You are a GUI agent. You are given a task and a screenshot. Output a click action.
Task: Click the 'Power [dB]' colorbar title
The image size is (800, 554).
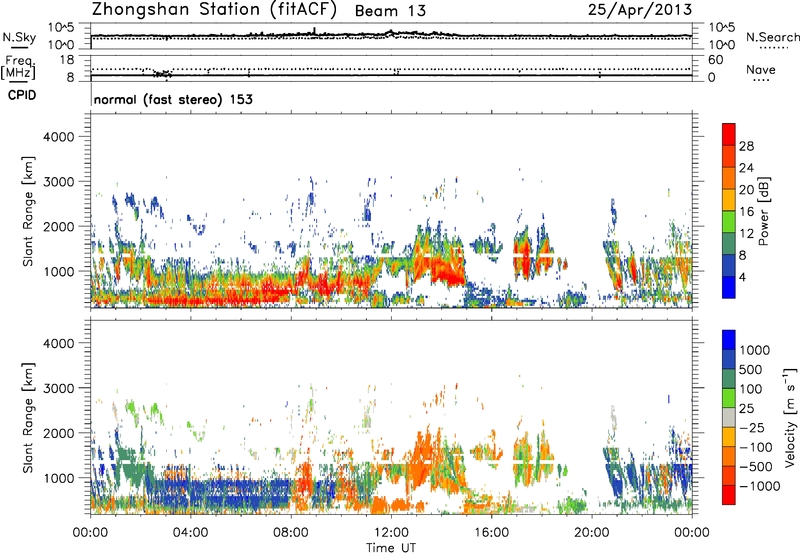(x=763, y=211)
